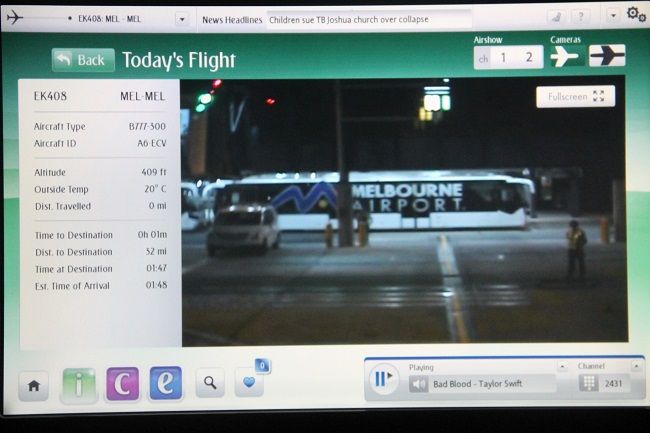The width and height of the screenshot is (650, 433).
Task: Click the Melbourne Airport camera video feed
Action: coord(404,211)
